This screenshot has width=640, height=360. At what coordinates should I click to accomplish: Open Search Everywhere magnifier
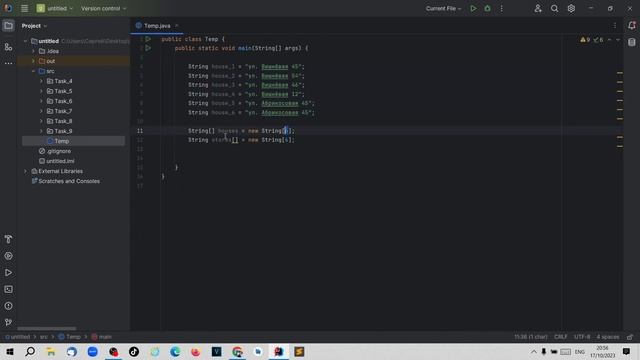554,8
